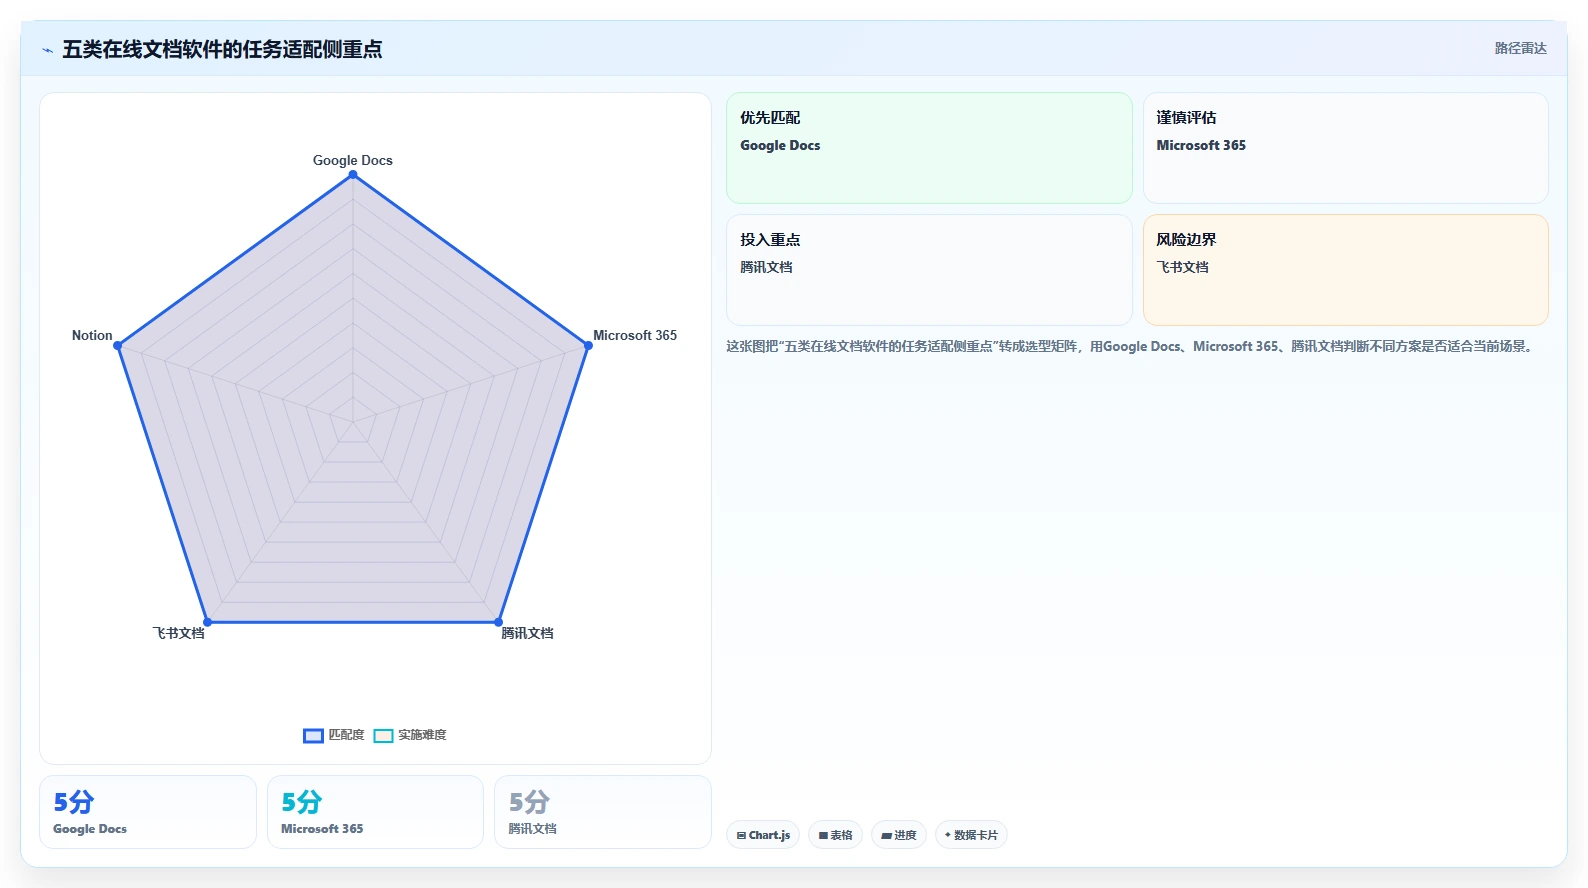
Task: Click the header icon beside the title
Action: (47, 50)
